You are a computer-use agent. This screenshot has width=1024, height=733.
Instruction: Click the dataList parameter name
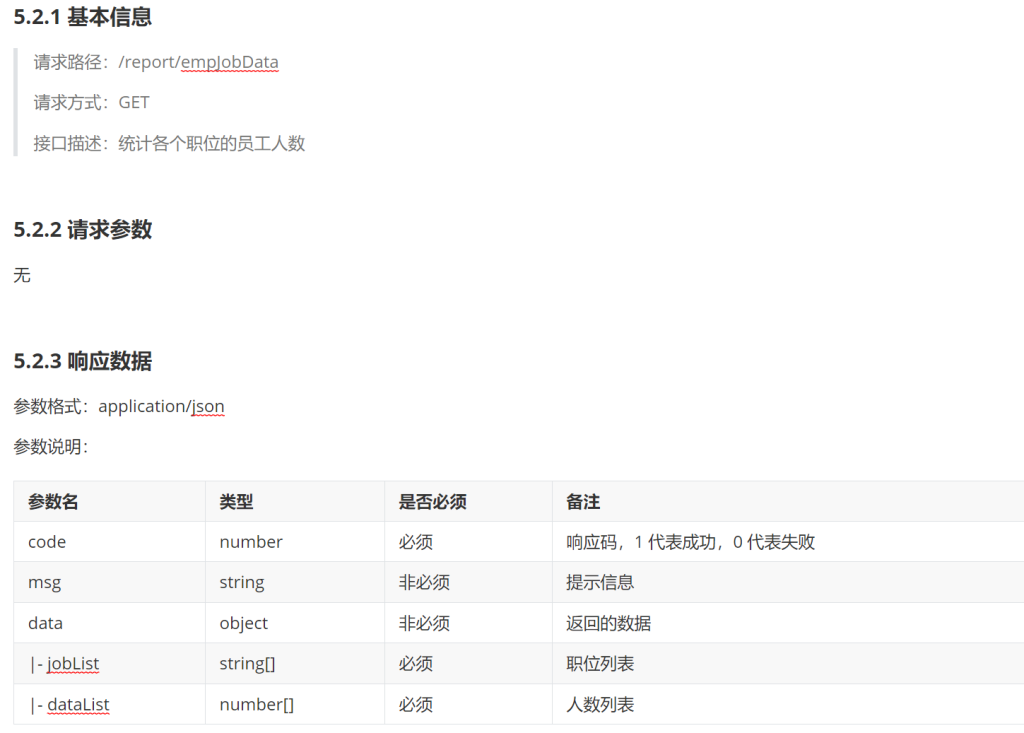tap(78, 705)
